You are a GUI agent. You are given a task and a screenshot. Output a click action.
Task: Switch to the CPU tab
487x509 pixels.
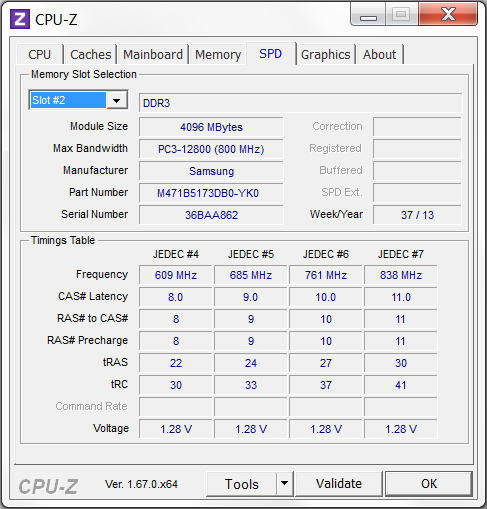(x=40, y=54)
